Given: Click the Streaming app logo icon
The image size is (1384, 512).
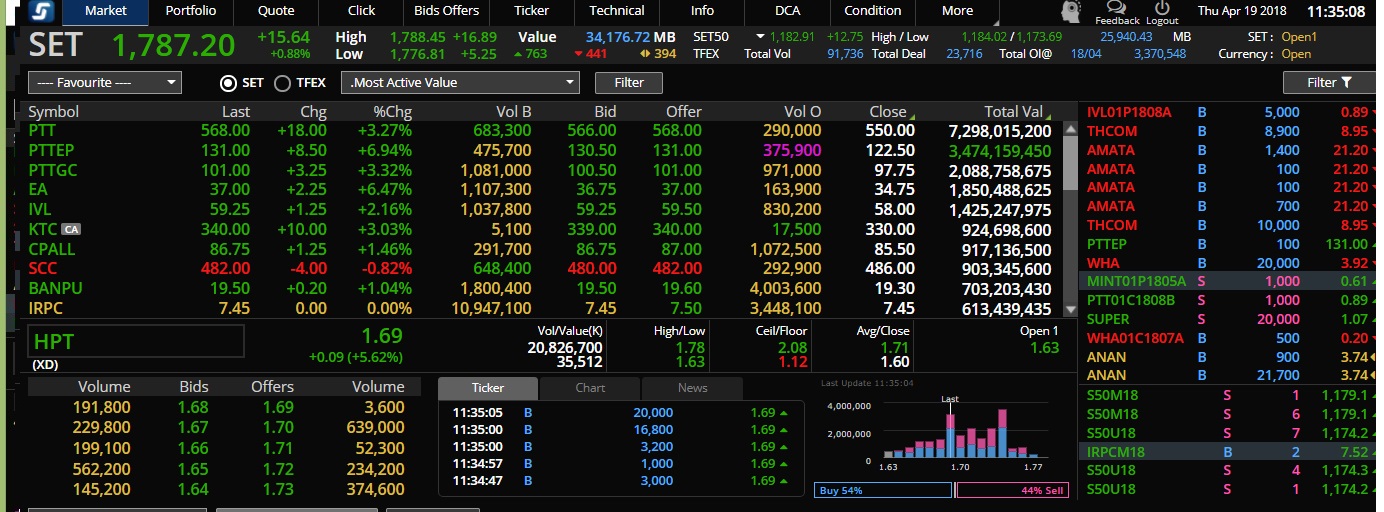Looking at the screenshot, I should [x=41, y=12].
